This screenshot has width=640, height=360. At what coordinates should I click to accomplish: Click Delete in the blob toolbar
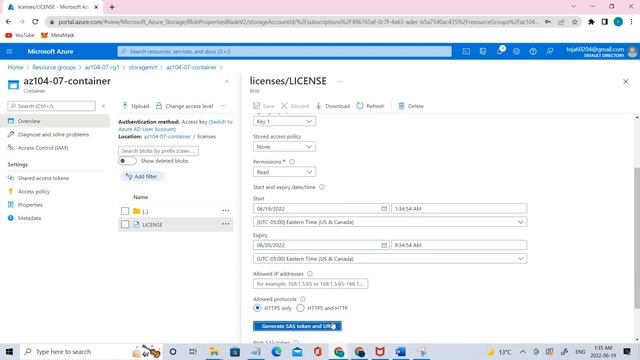pyautogui.click(x=411, y=106)
